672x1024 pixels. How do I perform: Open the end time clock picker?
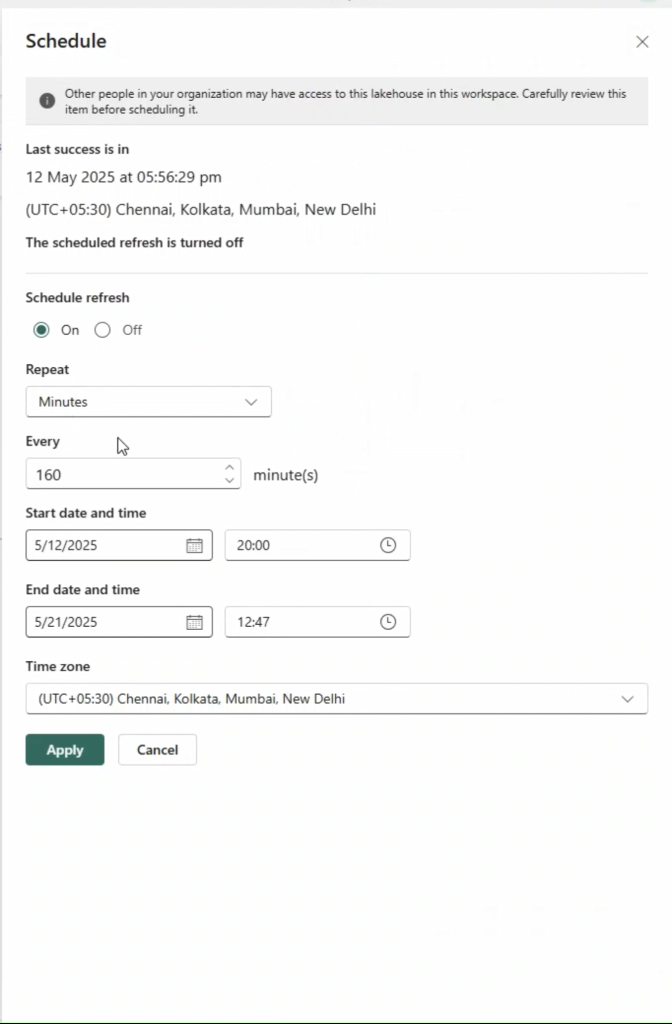click(x=388, y=622)
